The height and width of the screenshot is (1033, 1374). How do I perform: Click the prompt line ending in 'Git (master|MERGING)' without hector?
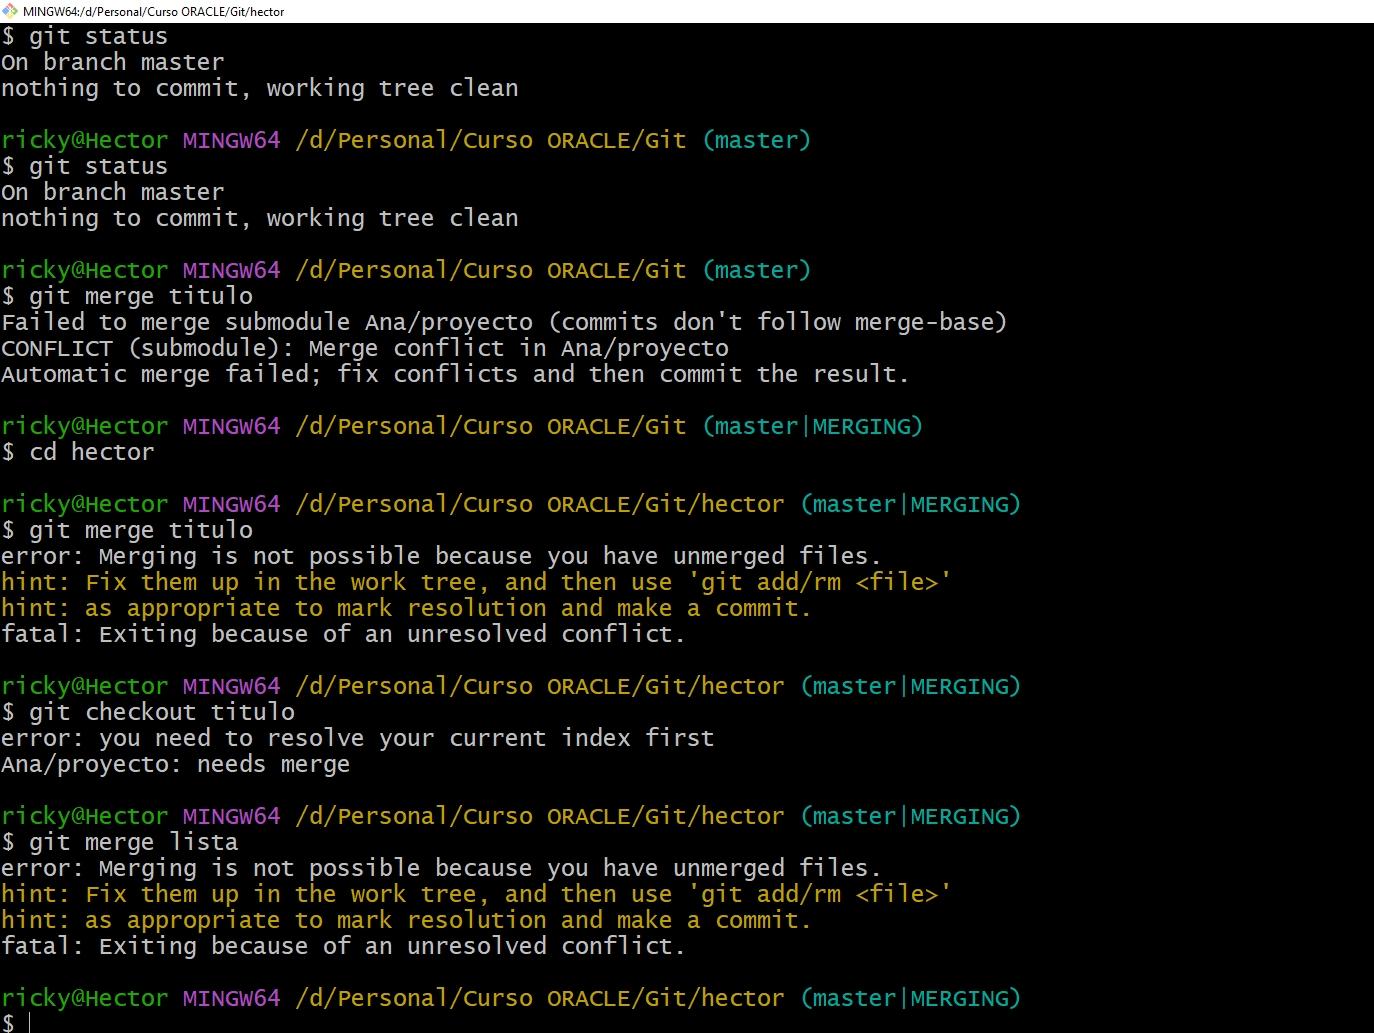462,426
